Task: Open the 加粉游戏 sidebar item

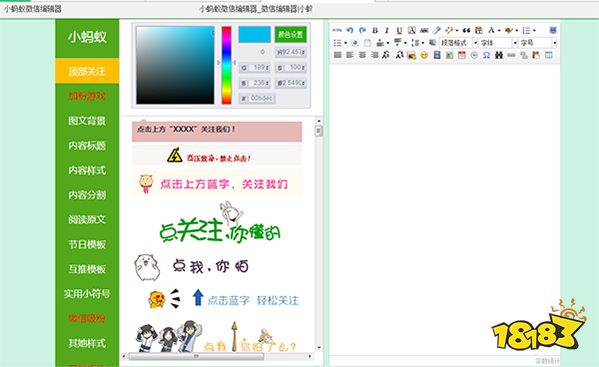Action: click(87, 96)
